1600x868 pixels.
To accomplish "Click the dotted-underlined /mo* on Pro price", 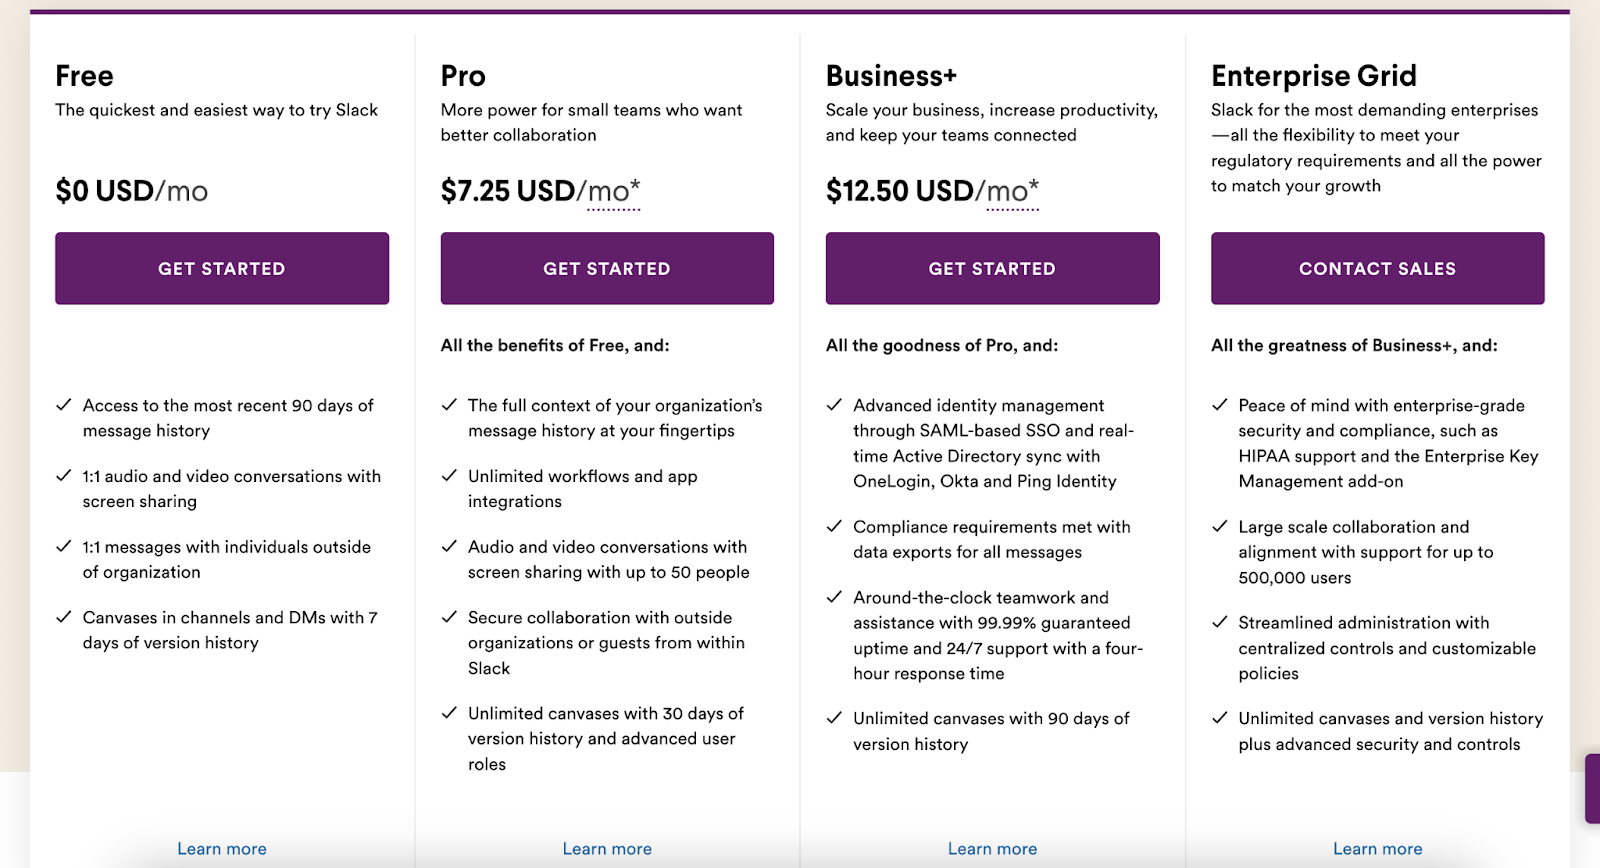I will pyautogui.click(x=613, y=192).
